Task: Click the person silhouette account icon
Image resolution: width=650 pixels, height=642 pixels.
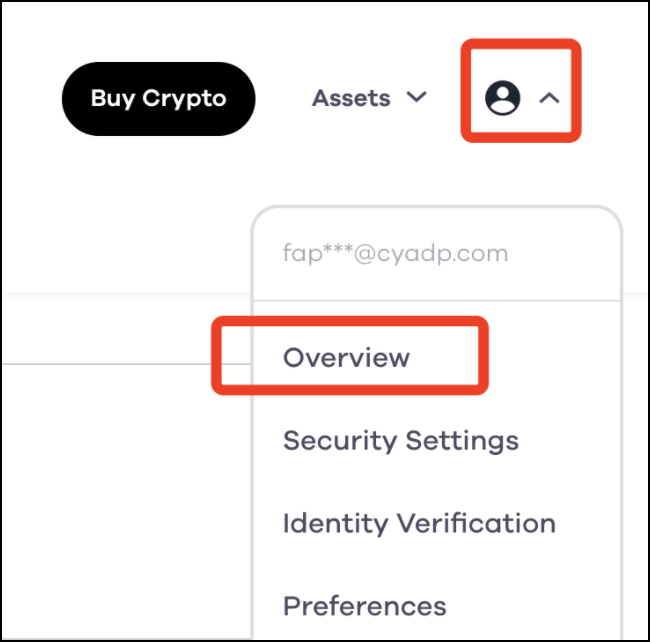Action: 502,98
